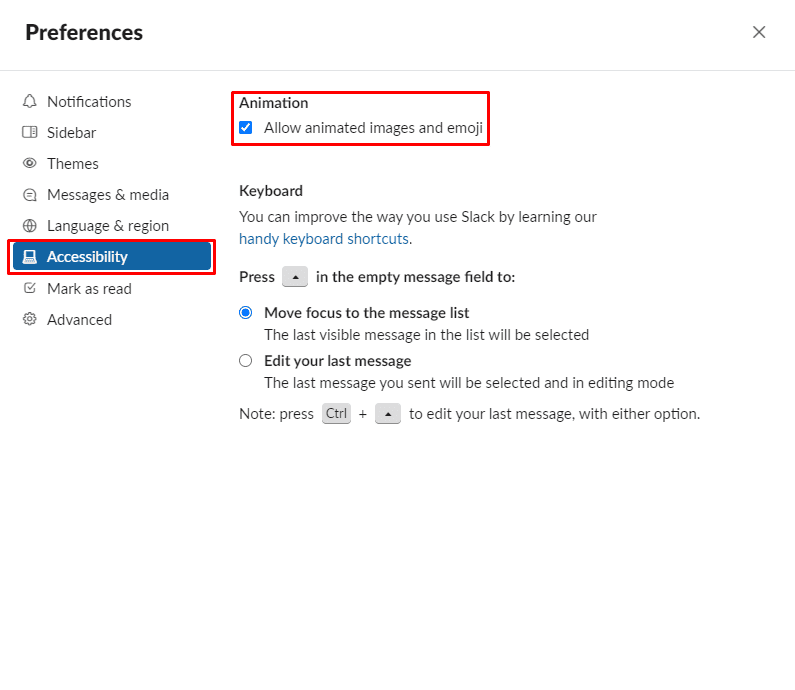Click the Mark as read checkmark icon

click(x=30, y=288)
